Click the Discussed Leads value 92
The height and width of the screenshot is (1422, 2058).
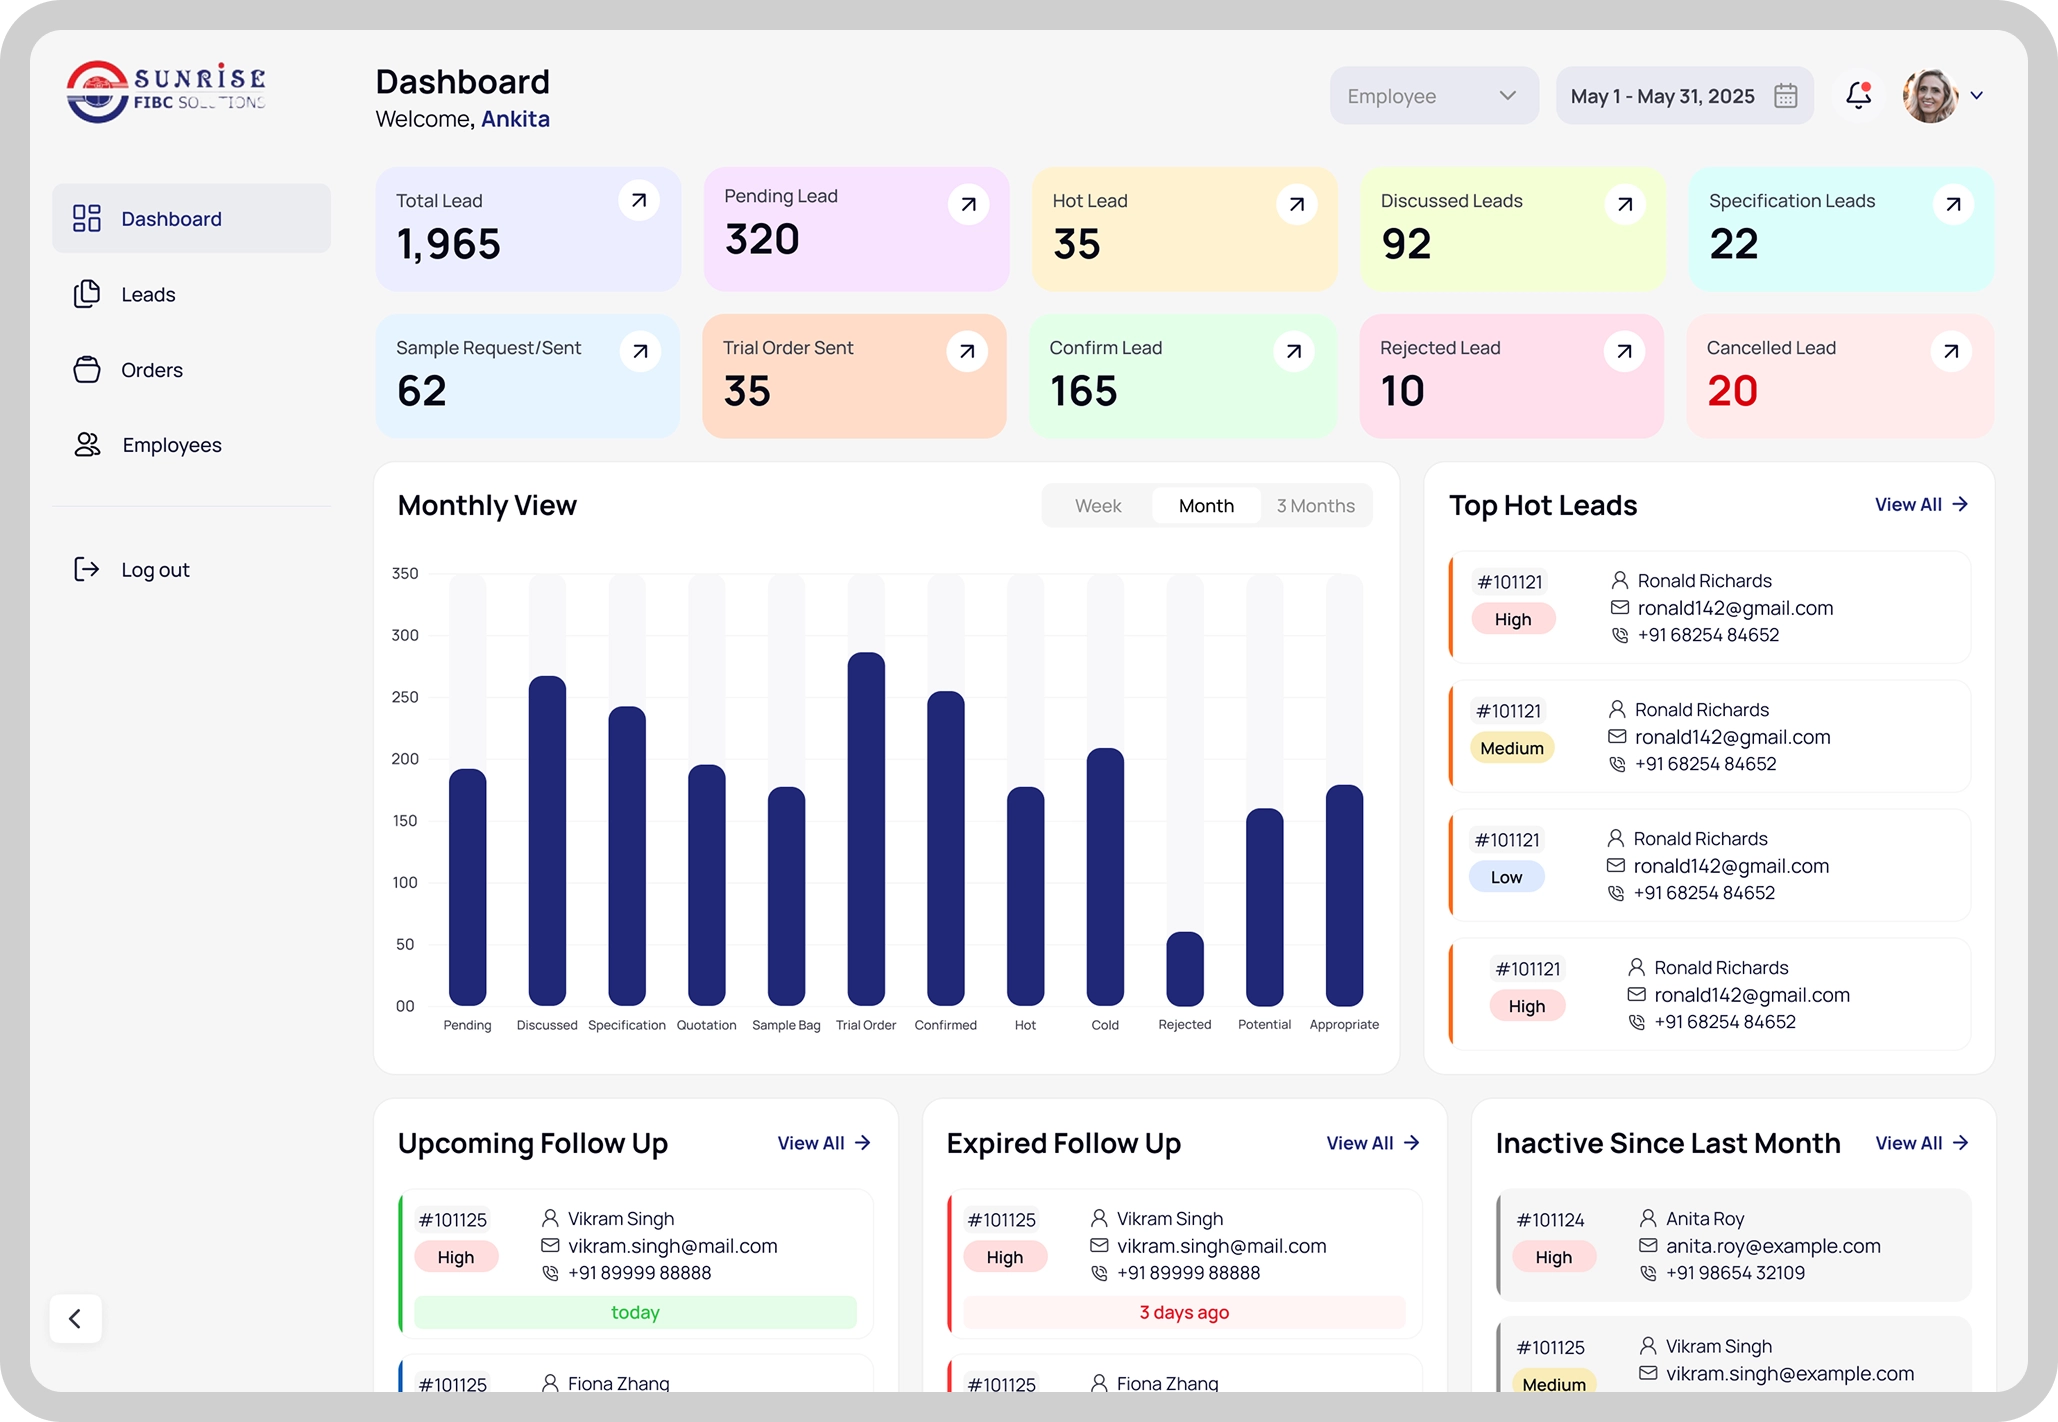(1406, 244)
